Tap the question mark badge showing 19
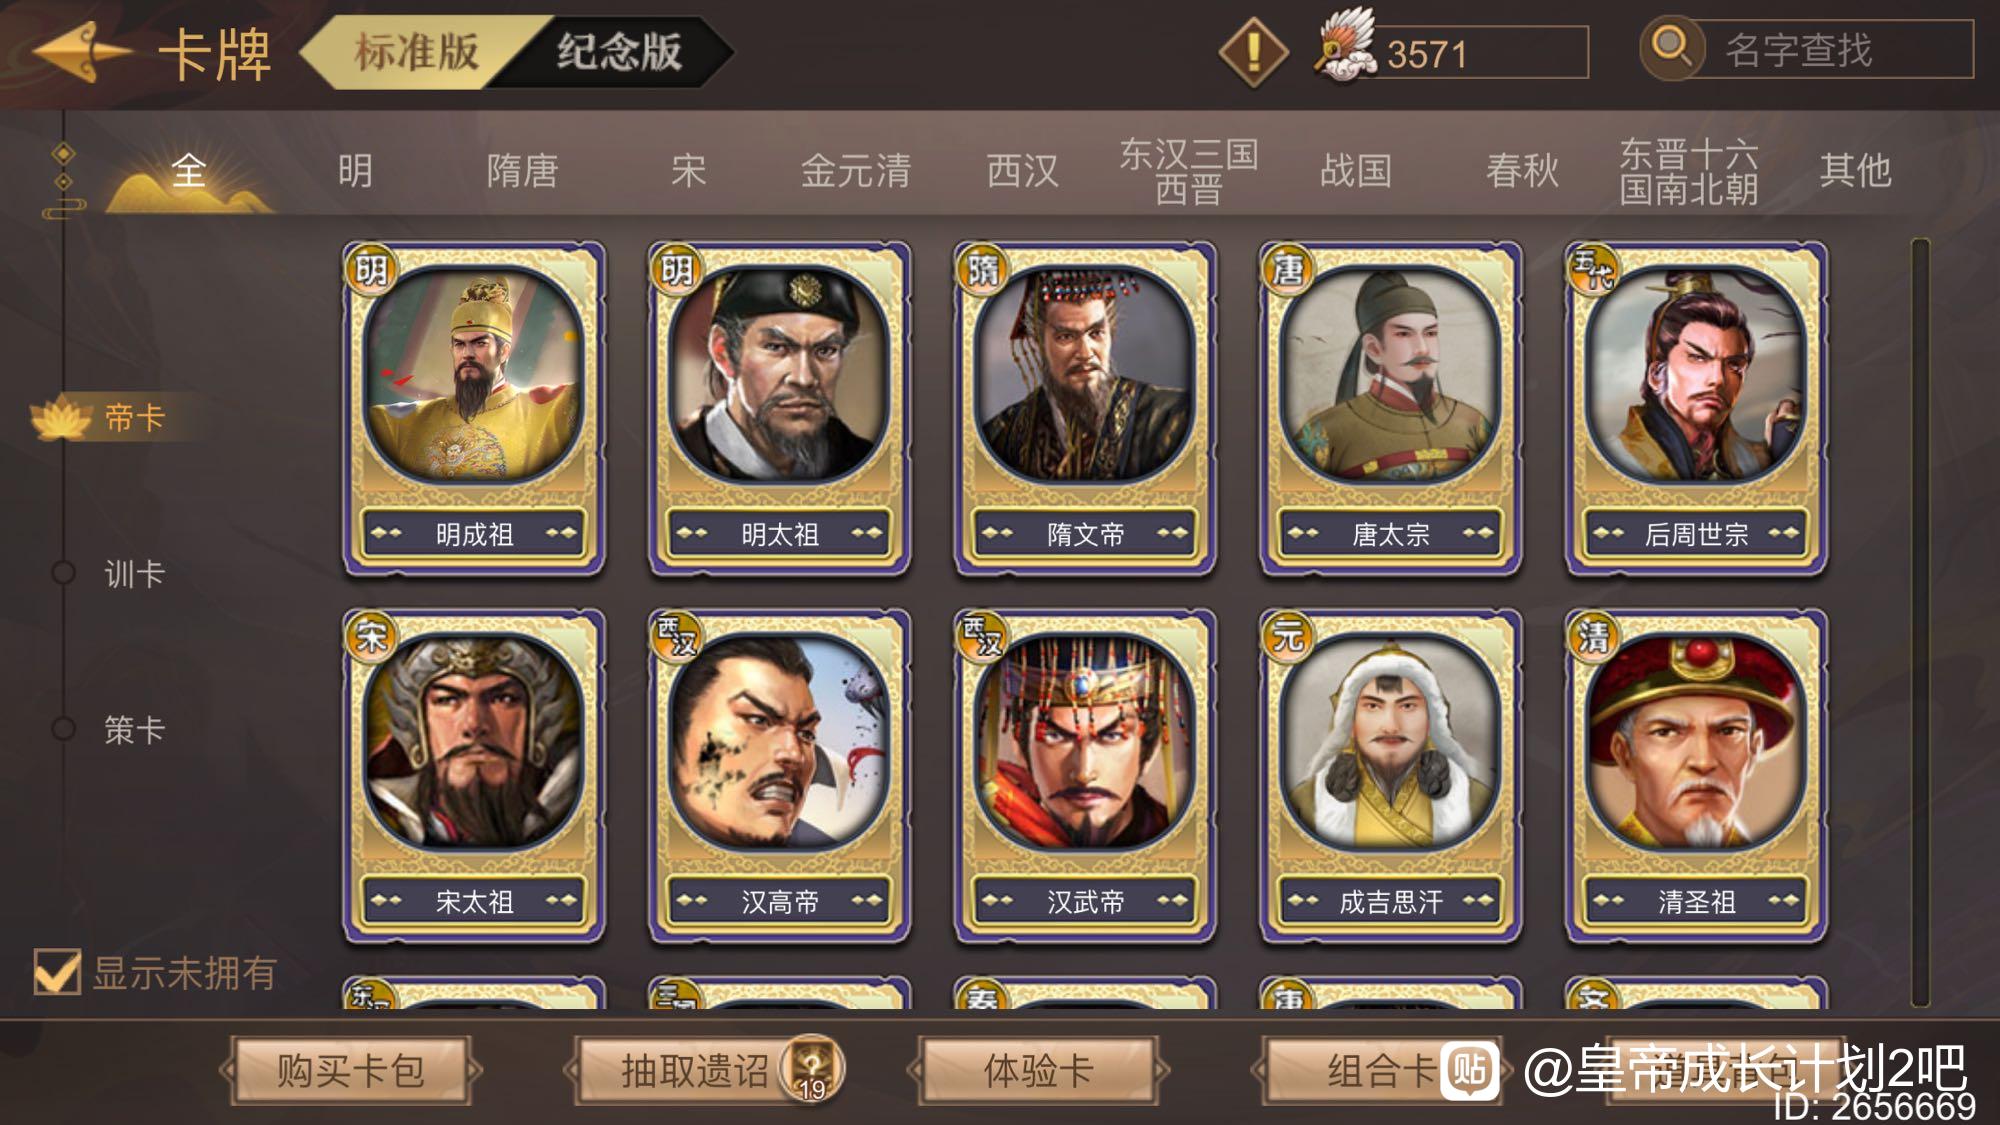2000x1125 pixels. 813,1068
